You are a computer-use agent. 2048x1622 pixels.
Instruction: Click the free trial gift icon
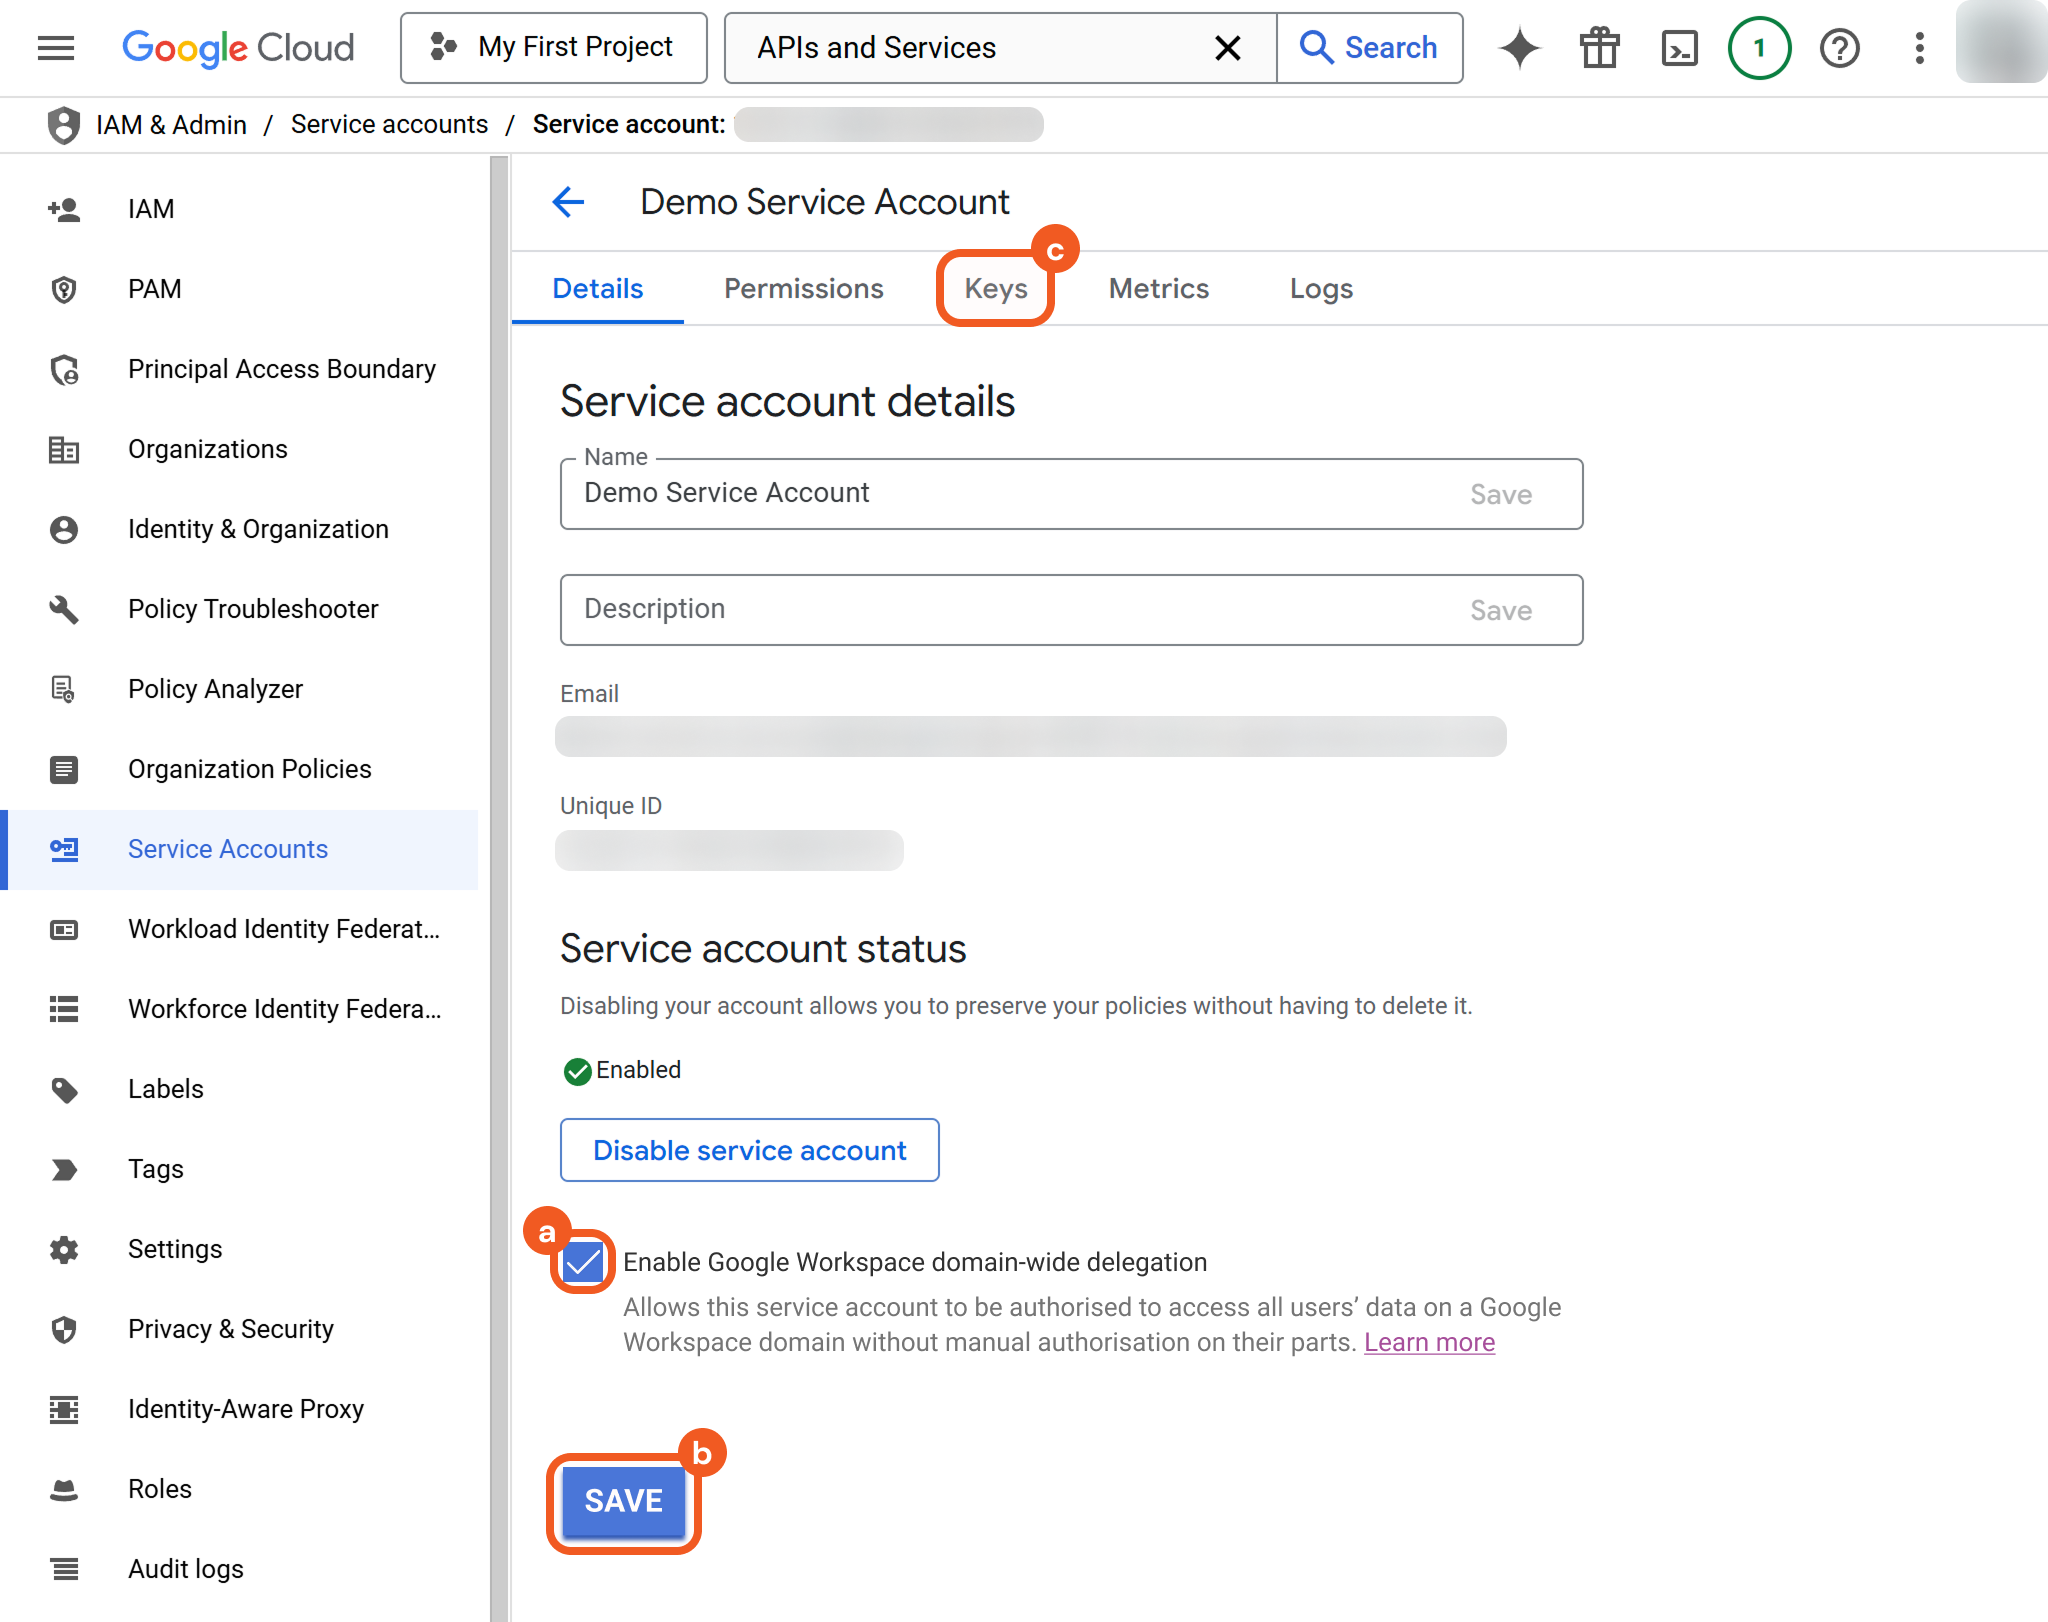coord(1599,48)
